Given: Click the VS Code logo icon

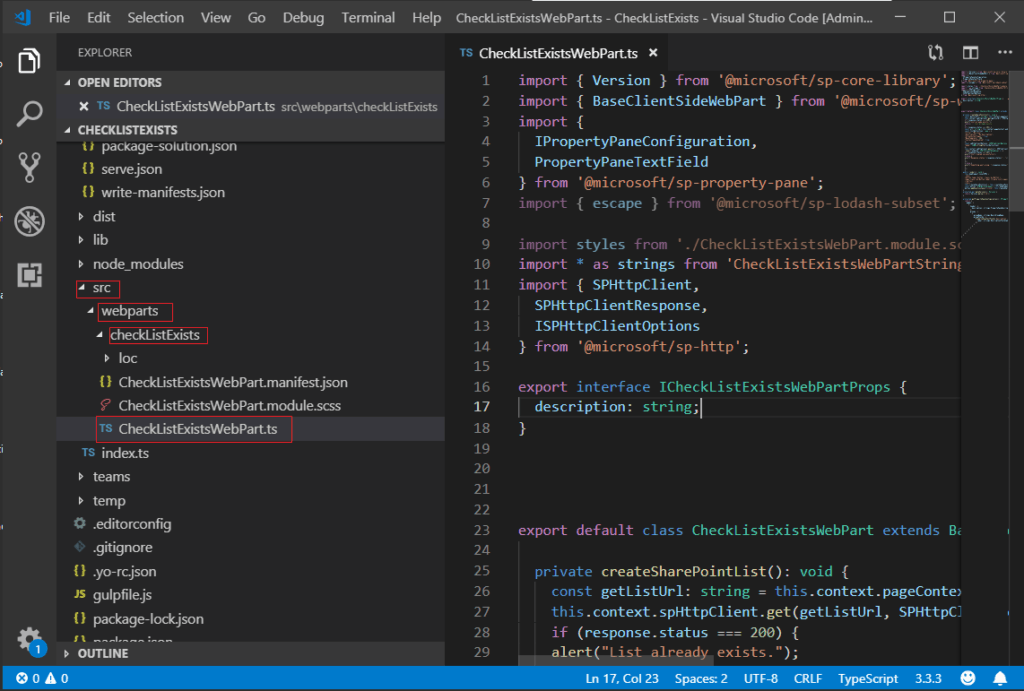Looking at the screenshot, I should click(22, 17).
